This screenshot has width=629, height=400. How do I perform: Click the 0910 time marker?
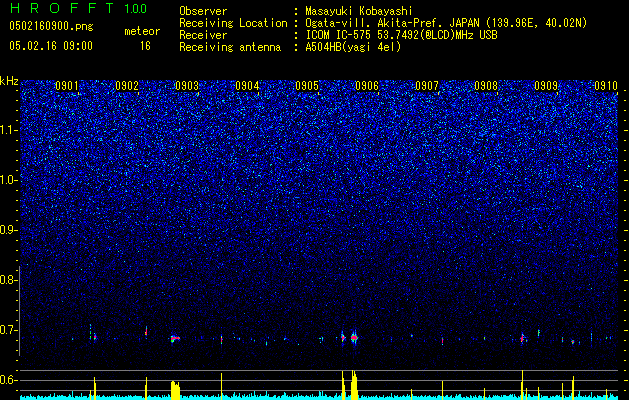click(606, 86)
